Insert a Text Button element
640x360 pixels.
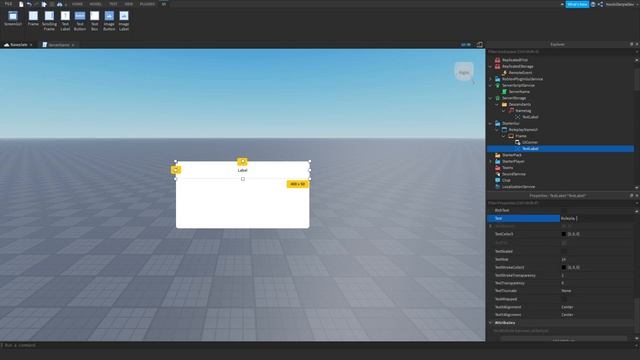pos(80,20)
